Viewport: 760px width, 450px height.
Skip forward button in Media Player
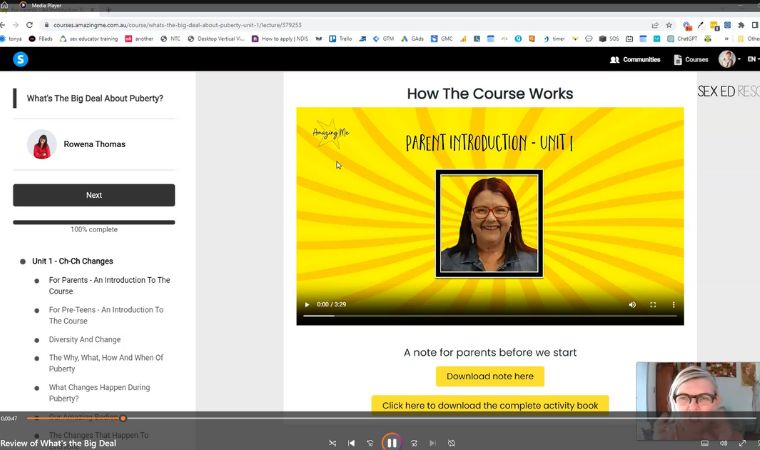pos(414,443)
